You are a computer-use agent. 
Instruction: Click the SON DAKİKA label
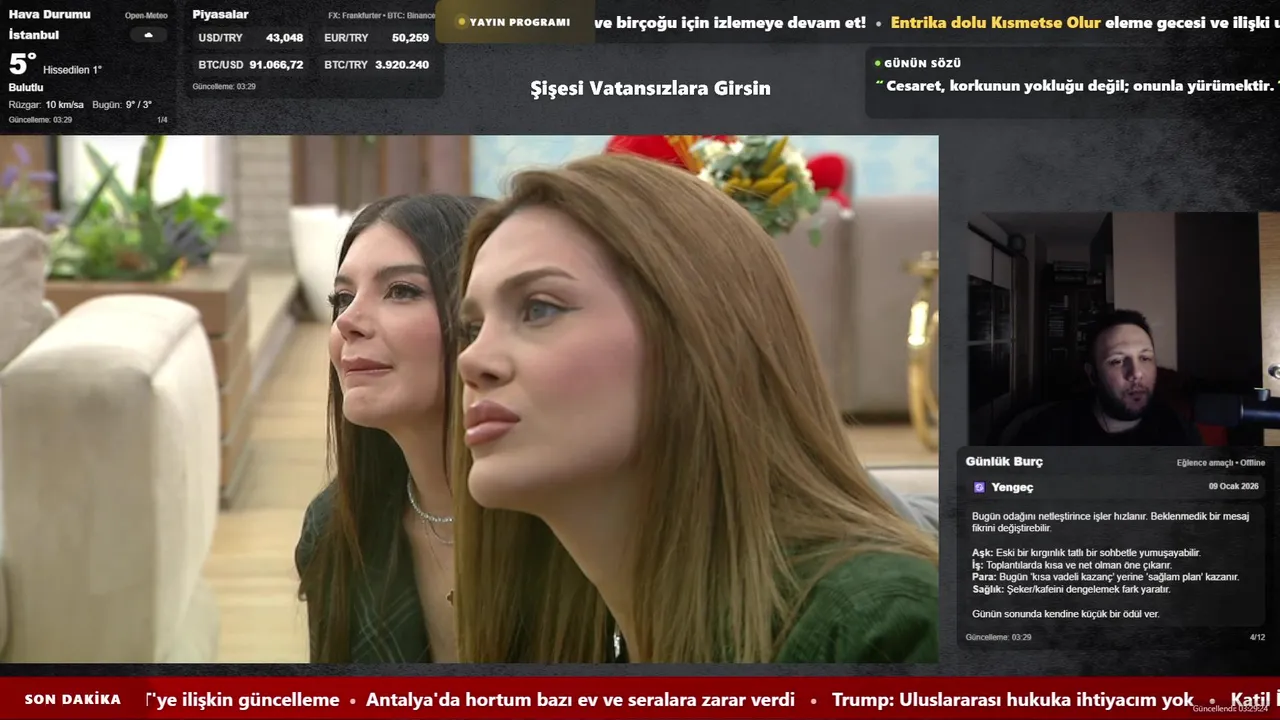click(73, 699)
